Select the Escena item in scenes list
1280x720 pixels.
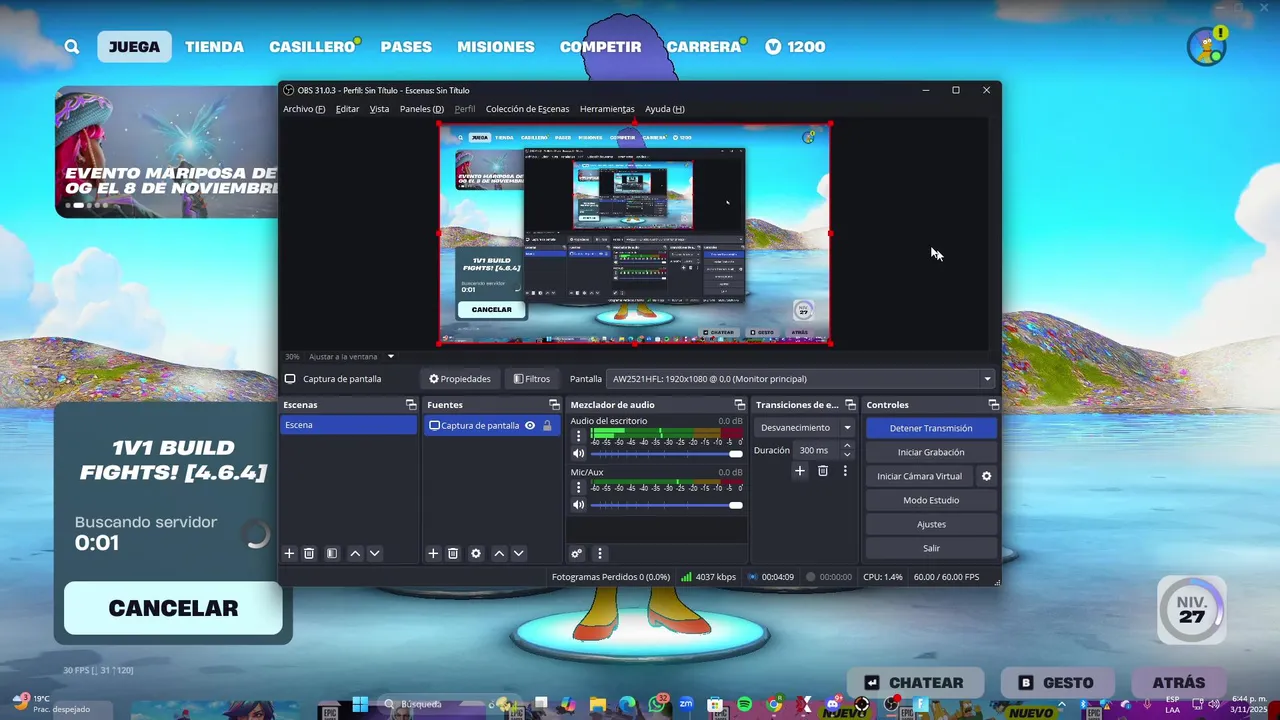348,425
